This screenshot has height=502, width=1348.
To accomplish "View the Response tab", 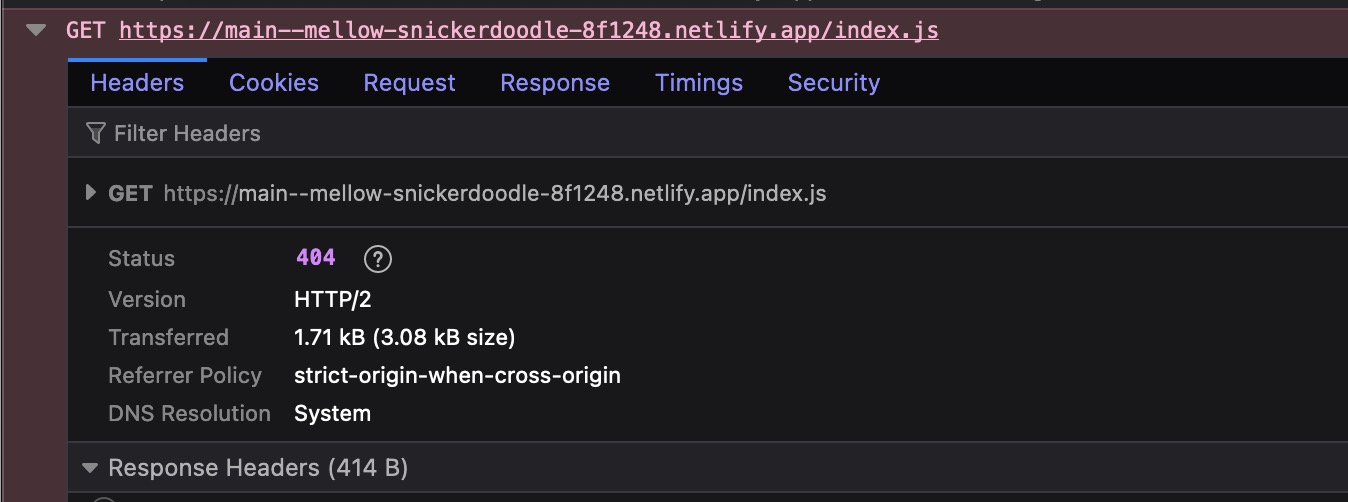I will click(555, 83).
